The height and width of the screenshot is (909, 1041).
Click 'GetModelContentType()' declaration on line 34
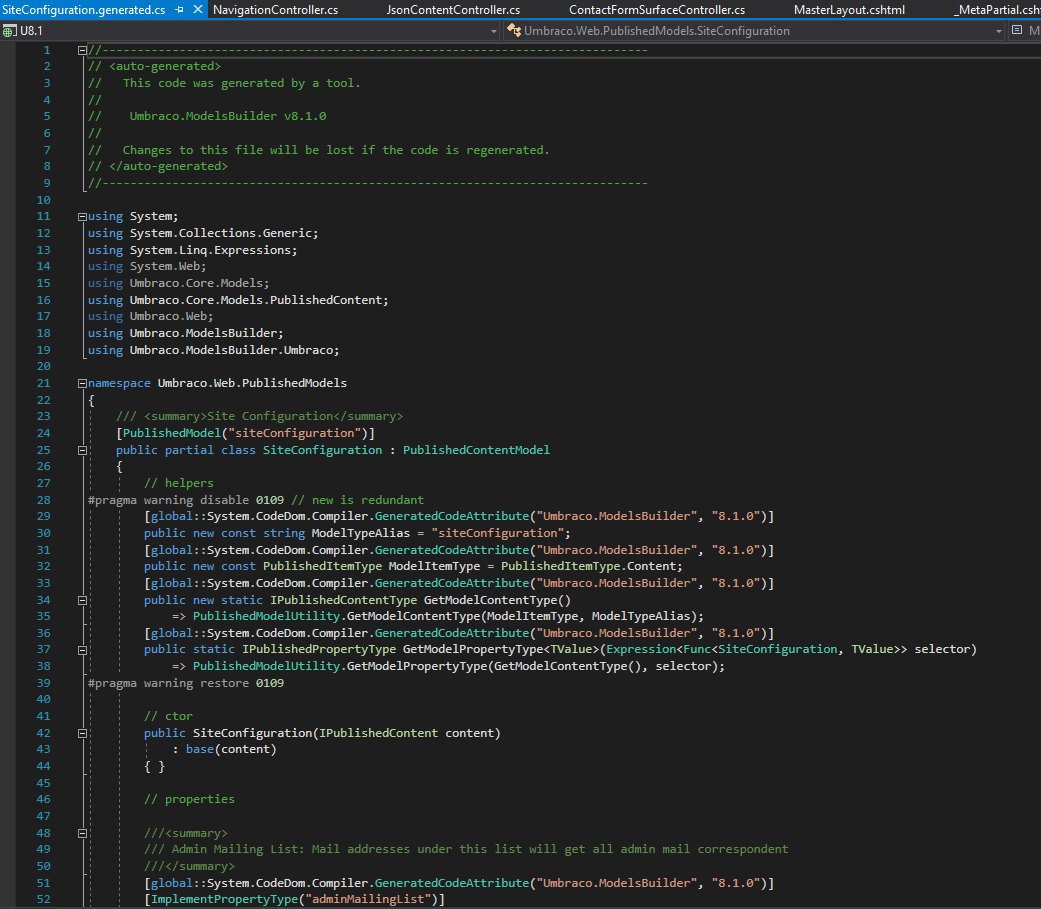click(497, 600)
